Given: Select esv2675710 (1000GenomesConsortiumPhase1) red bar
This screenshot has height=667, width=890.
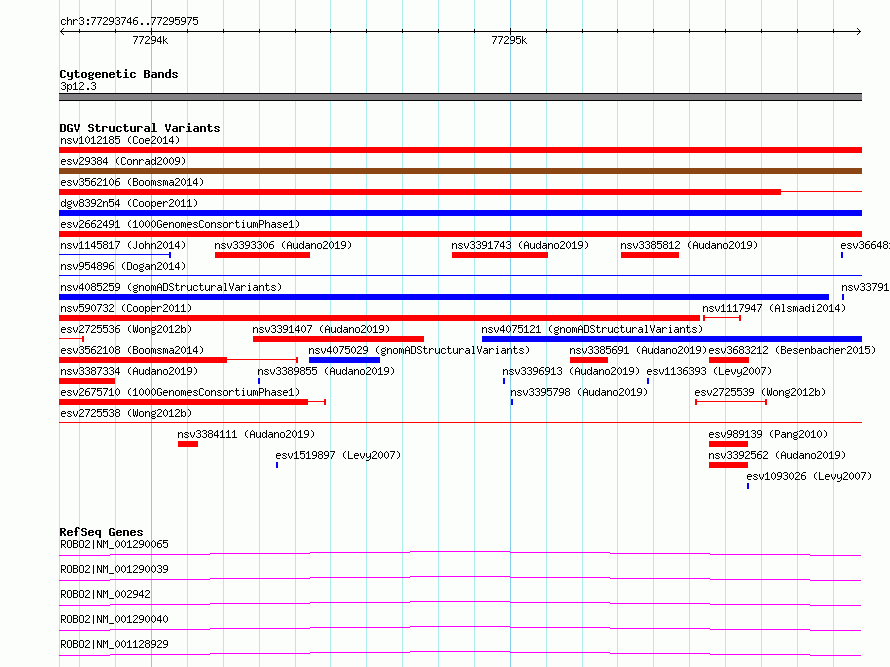Looking at the screenshot, I should click(183, 402).
